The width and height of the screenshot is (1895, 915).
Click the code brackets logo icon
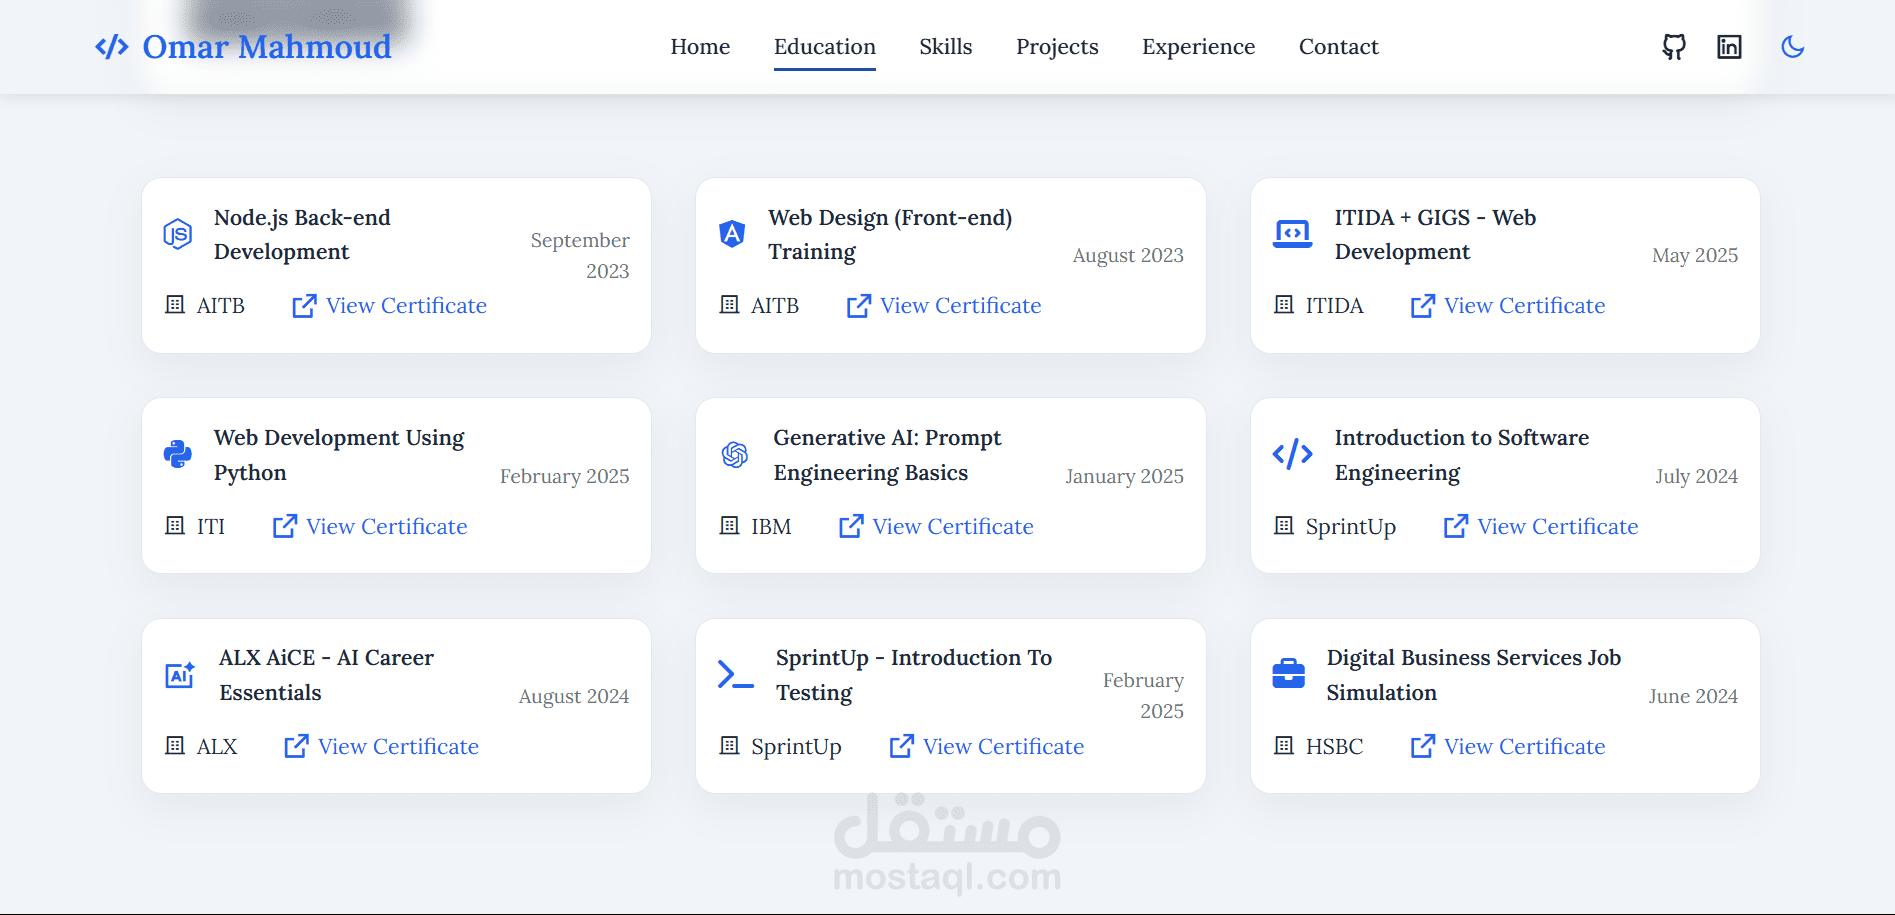pyautogui.click(x=112, y=47)
